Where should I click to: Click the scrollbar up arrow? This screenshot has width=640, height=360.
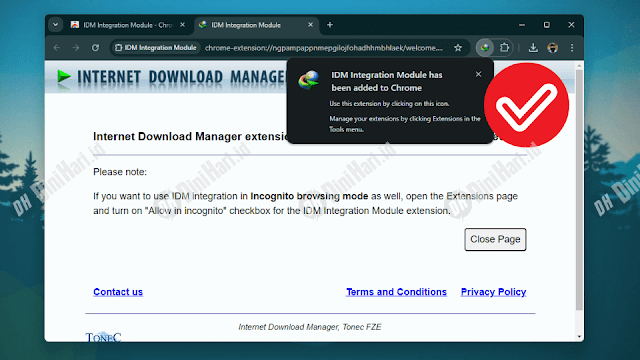(x=579, y=65)
